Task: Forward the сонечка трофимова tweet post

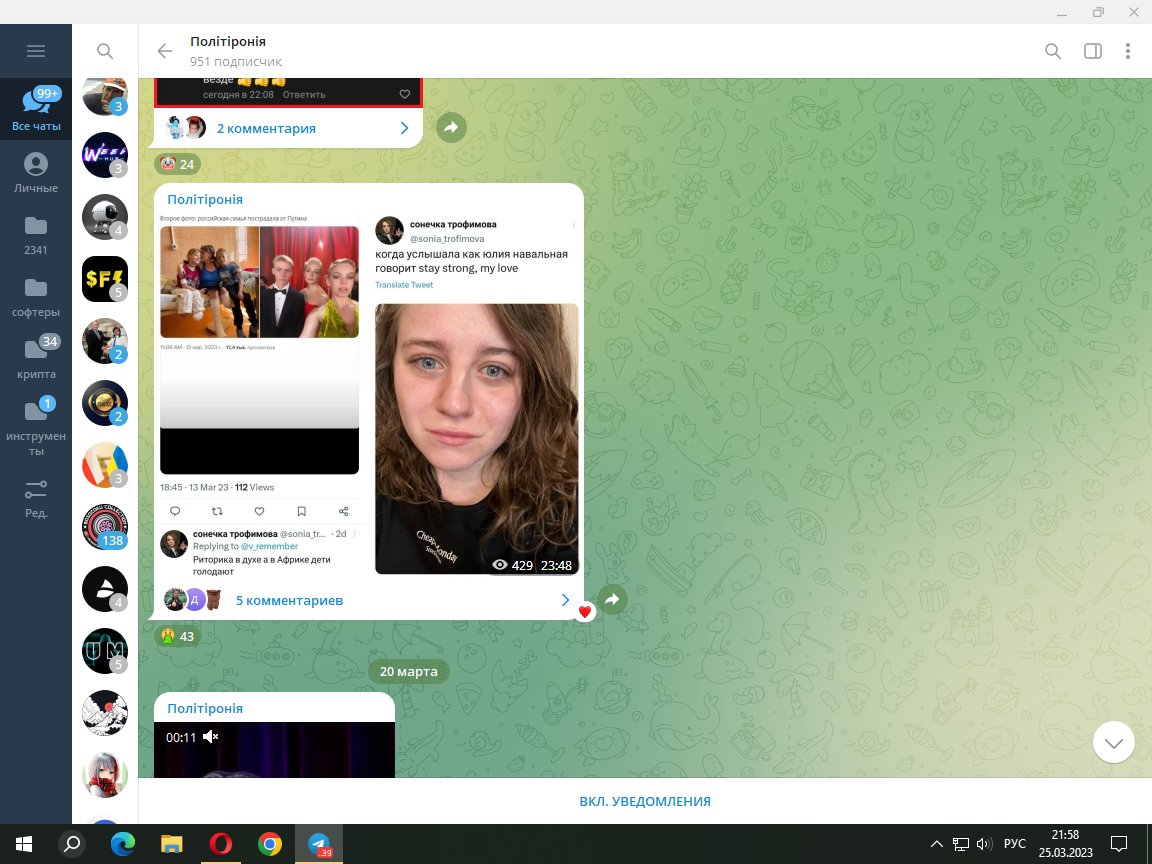Action: tap(612, 600)
